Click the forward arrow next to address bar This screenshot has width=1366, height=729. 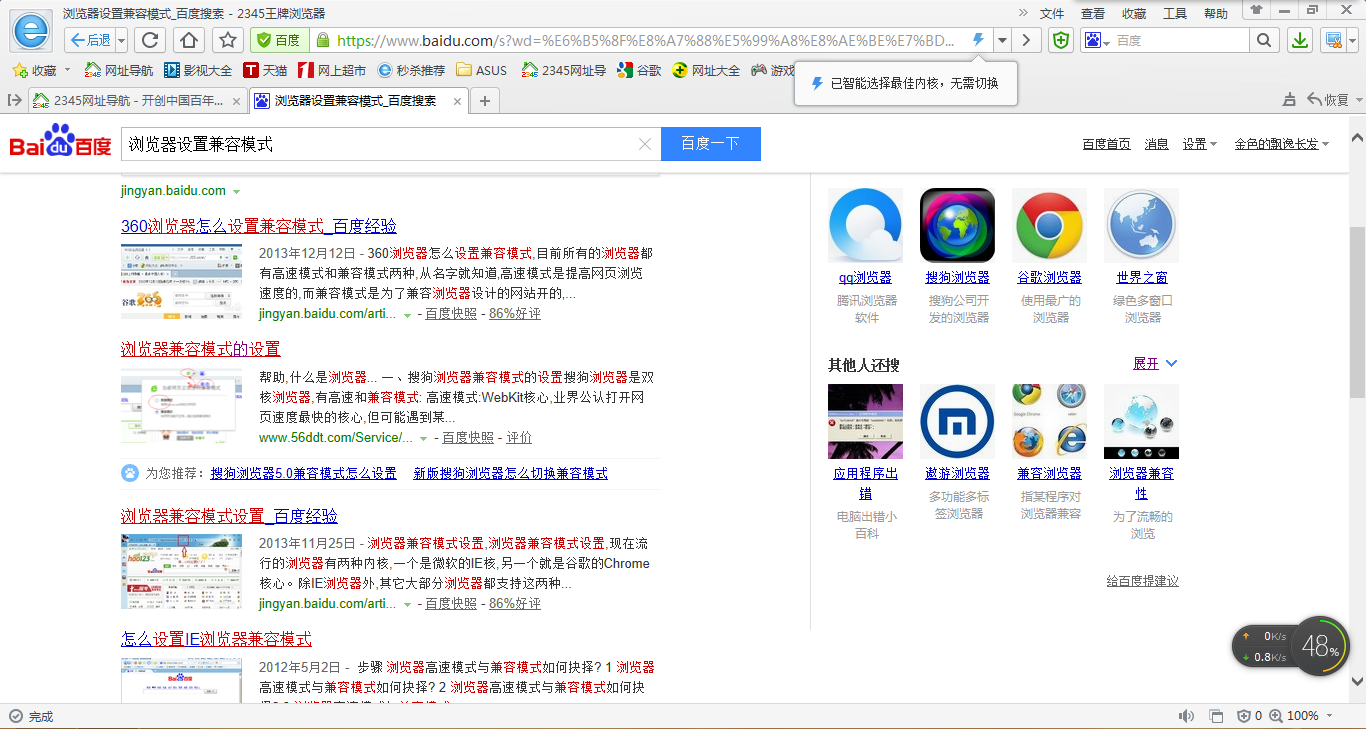click(1026, 40)
